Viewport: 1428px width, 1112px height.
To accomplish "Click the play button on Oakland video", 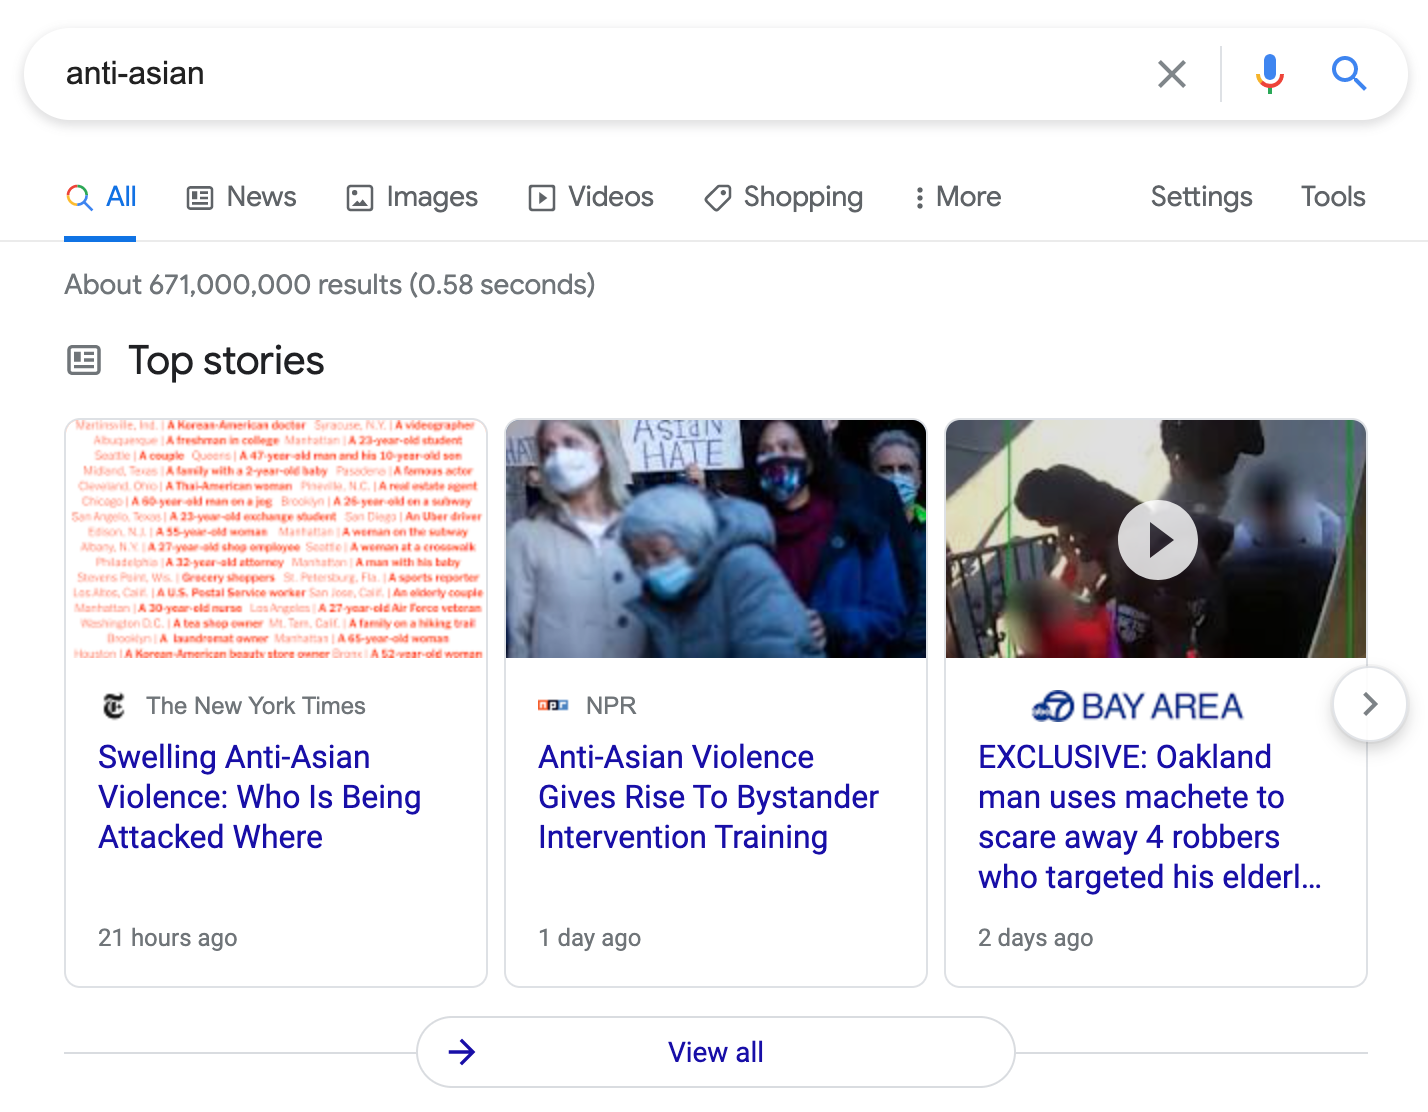I will [x=1157, y=540].
